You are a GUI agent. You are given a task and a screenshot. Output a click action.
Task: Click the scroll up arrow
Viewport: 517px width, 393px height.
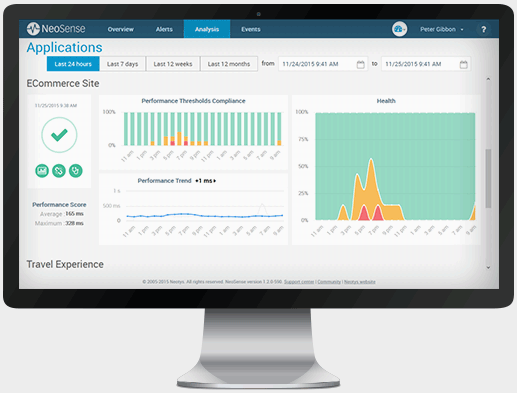tap(488, 79)
